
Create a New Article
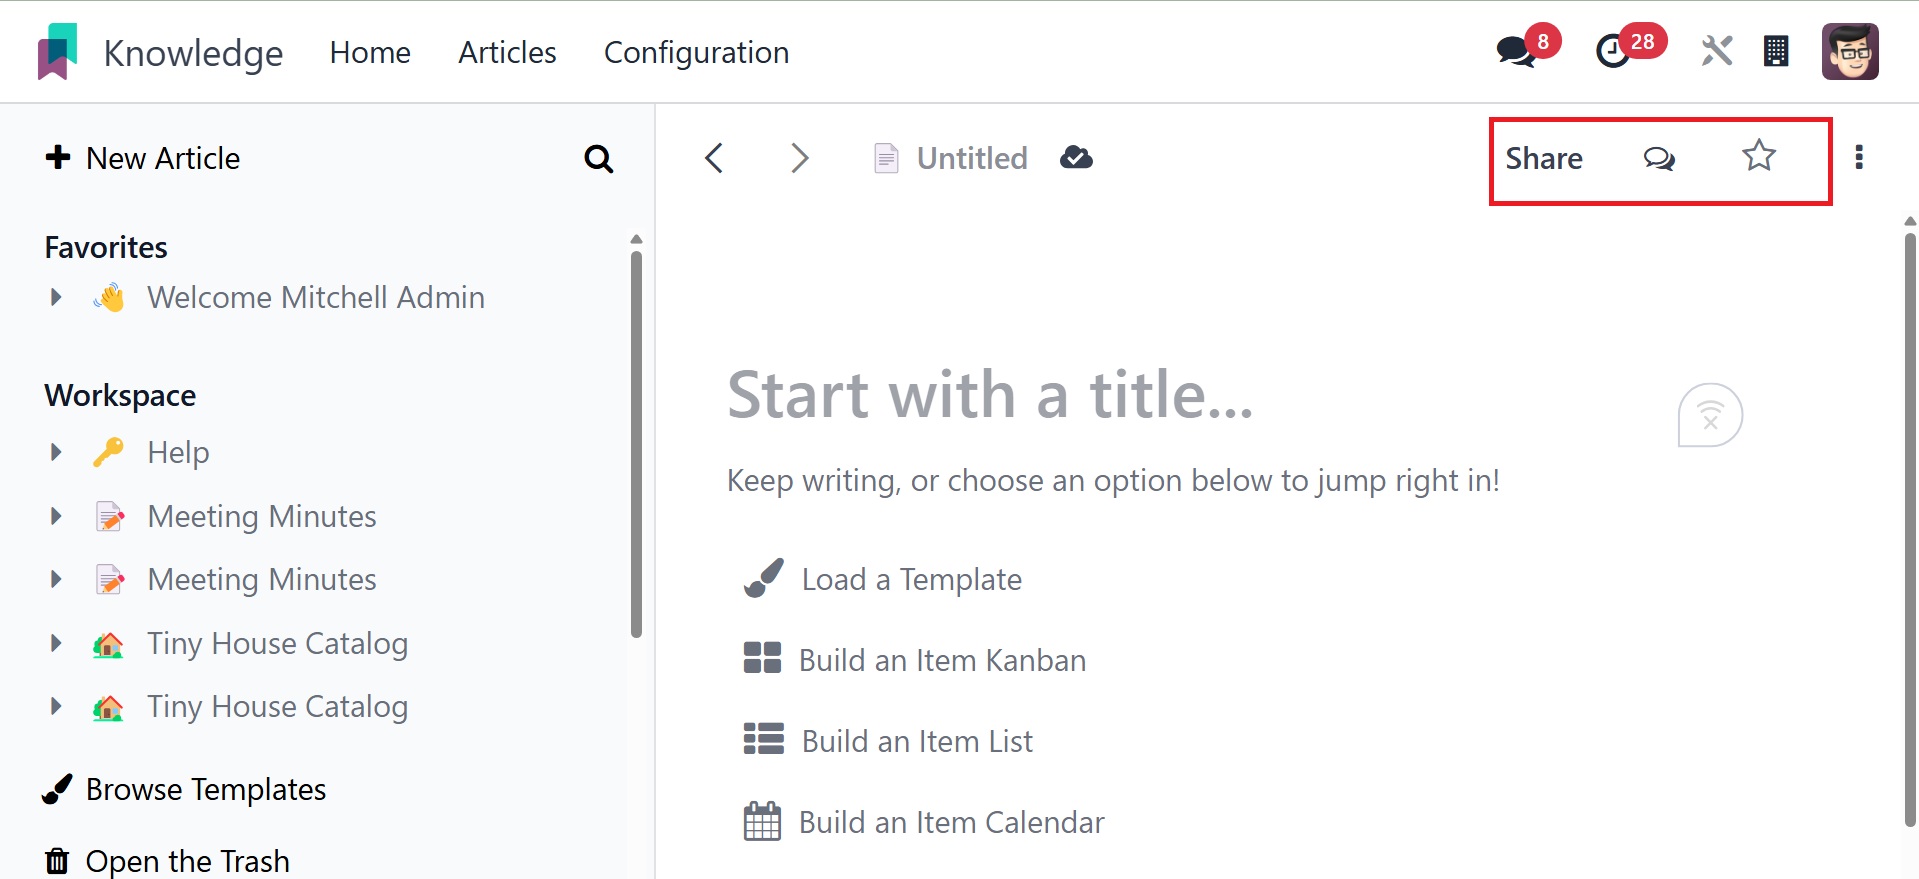click(143, 158)
